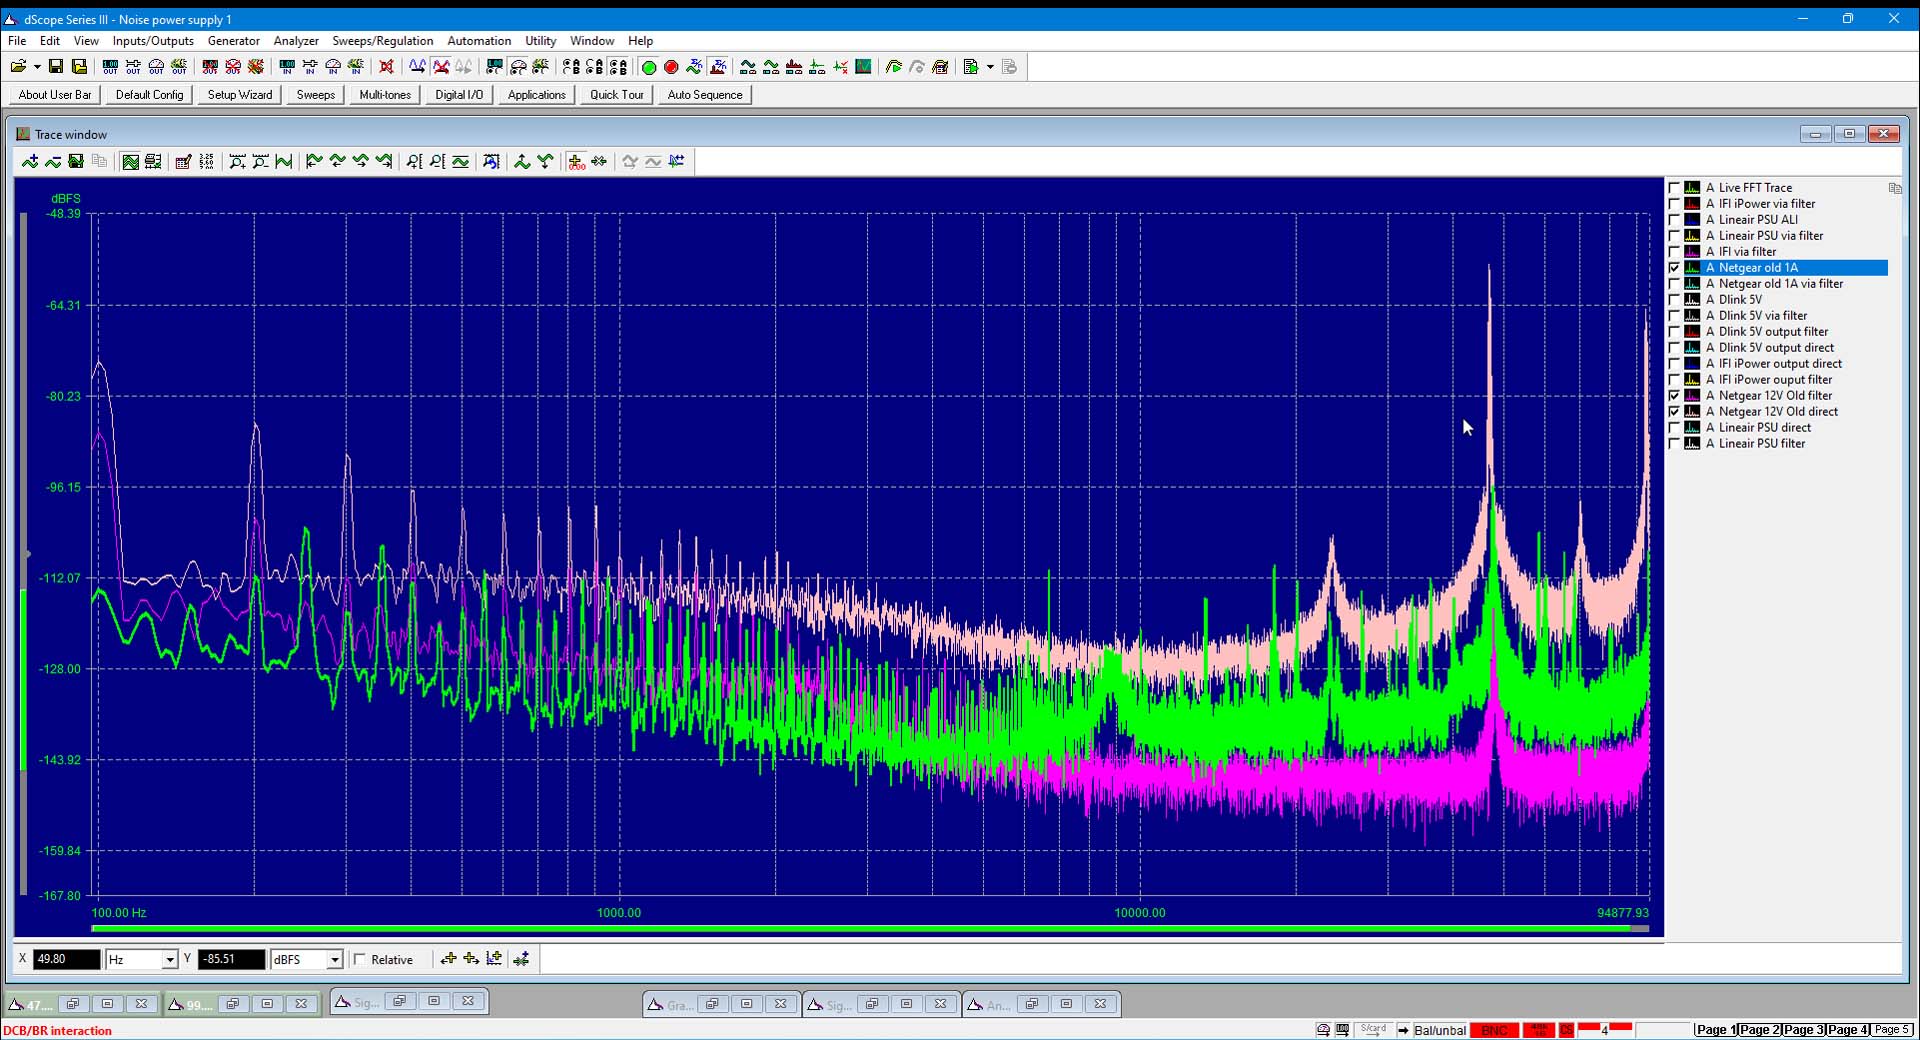Expand the dropdown arrow beside the open folder
Screen dimensions: 1920x1040
click(x=37, y=67)
